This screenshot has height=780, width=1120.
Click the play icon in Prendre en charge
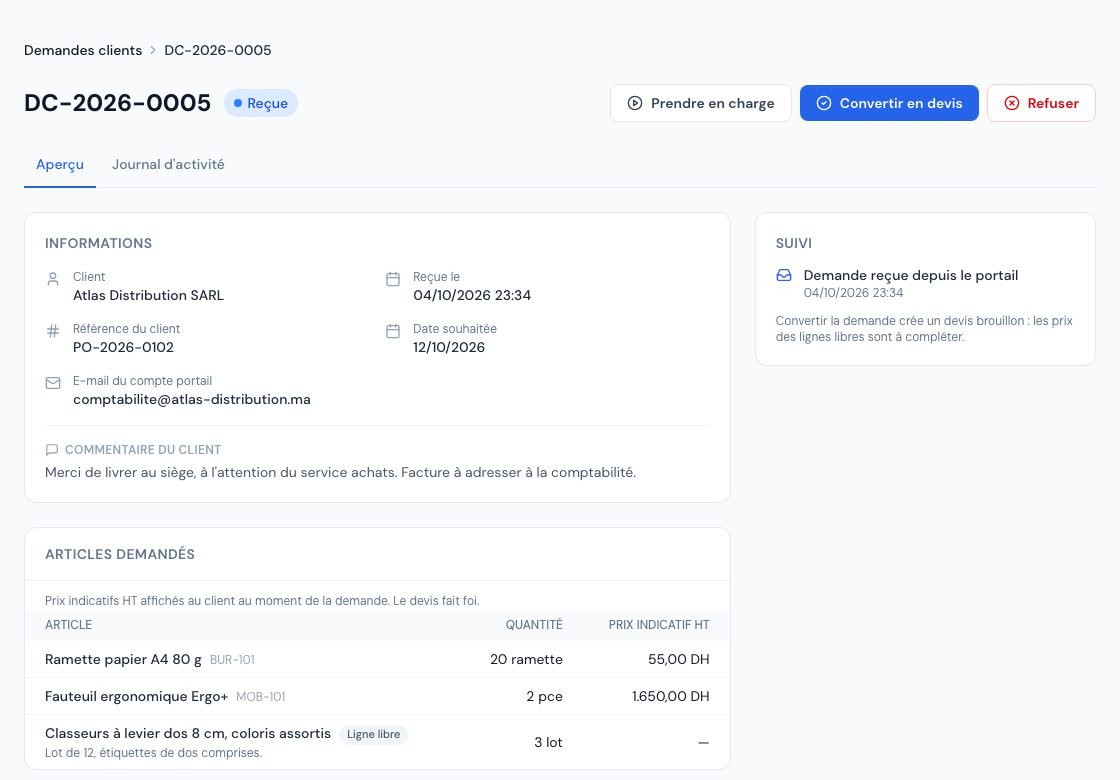[634, 103]
